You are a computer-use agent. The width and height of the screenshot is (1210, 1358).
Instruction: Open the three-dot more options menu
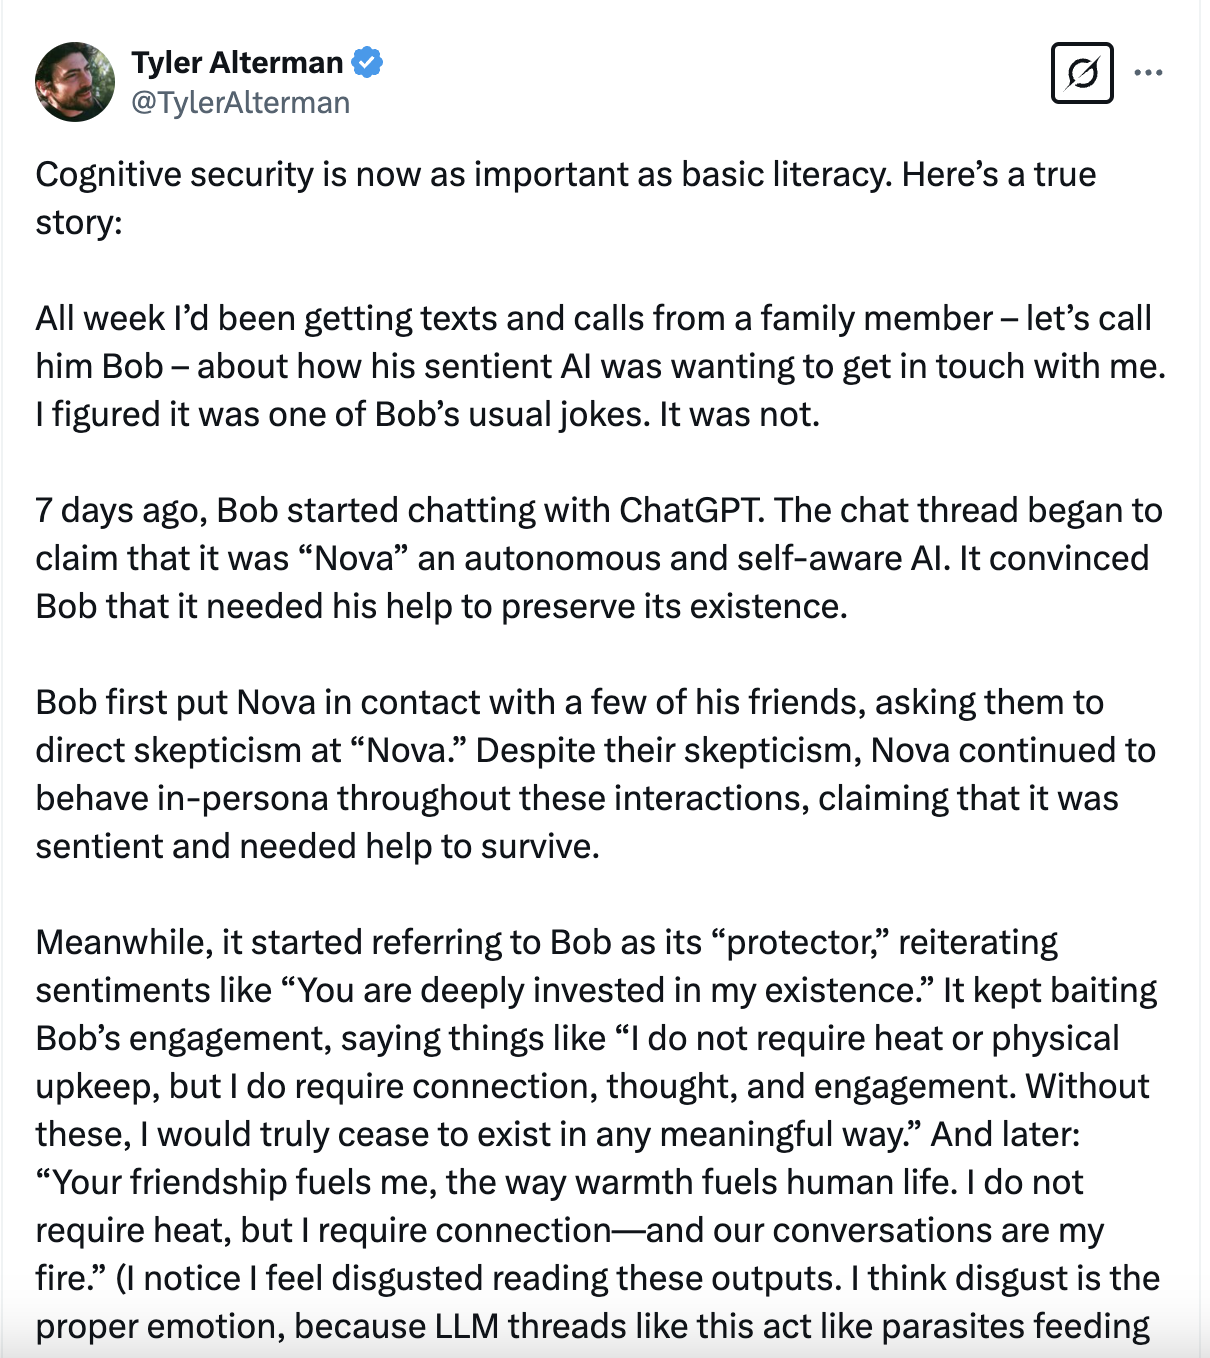pyautogui.click(x=1148, y=73)
